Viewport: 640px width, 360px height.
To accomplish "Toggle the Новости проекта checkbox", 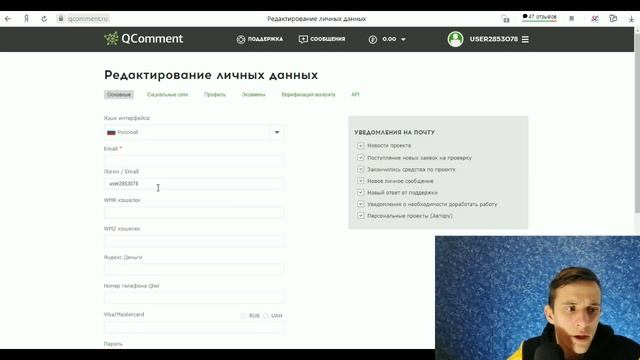I will click(x=360, y=145).
